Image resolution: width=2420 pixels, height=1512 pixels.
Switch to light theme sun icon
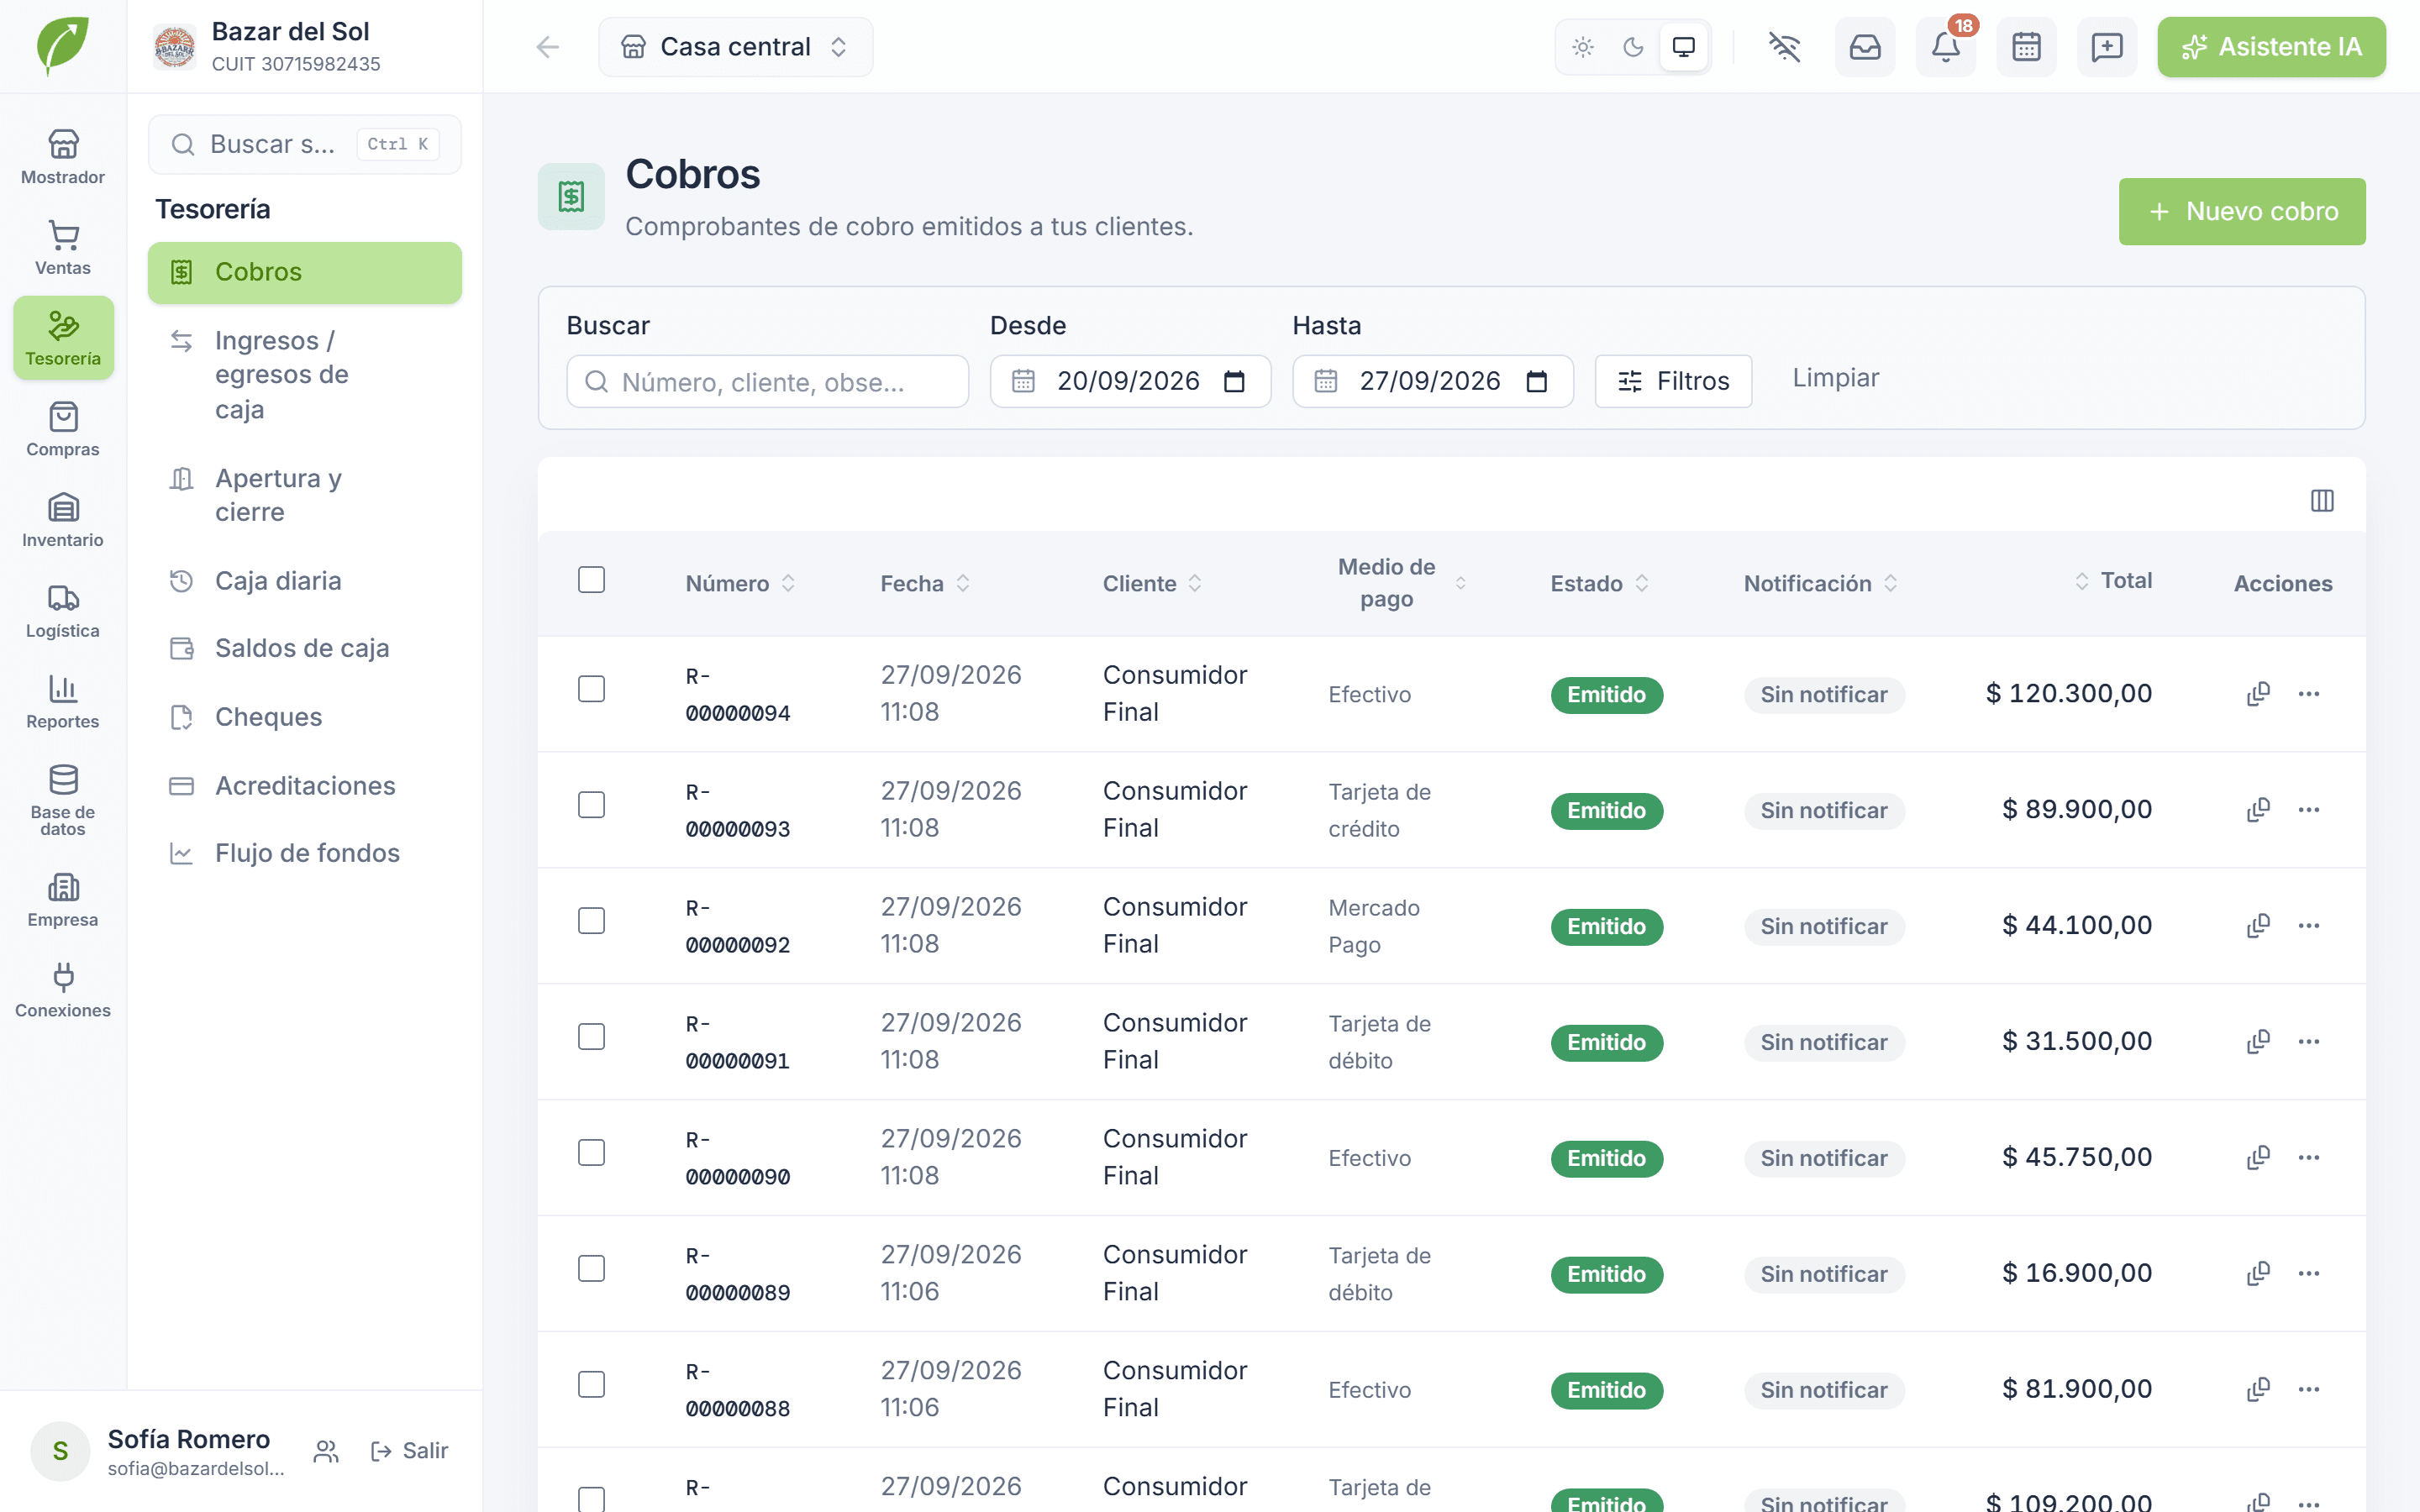pyautogui.click(x=1583, y=47)
